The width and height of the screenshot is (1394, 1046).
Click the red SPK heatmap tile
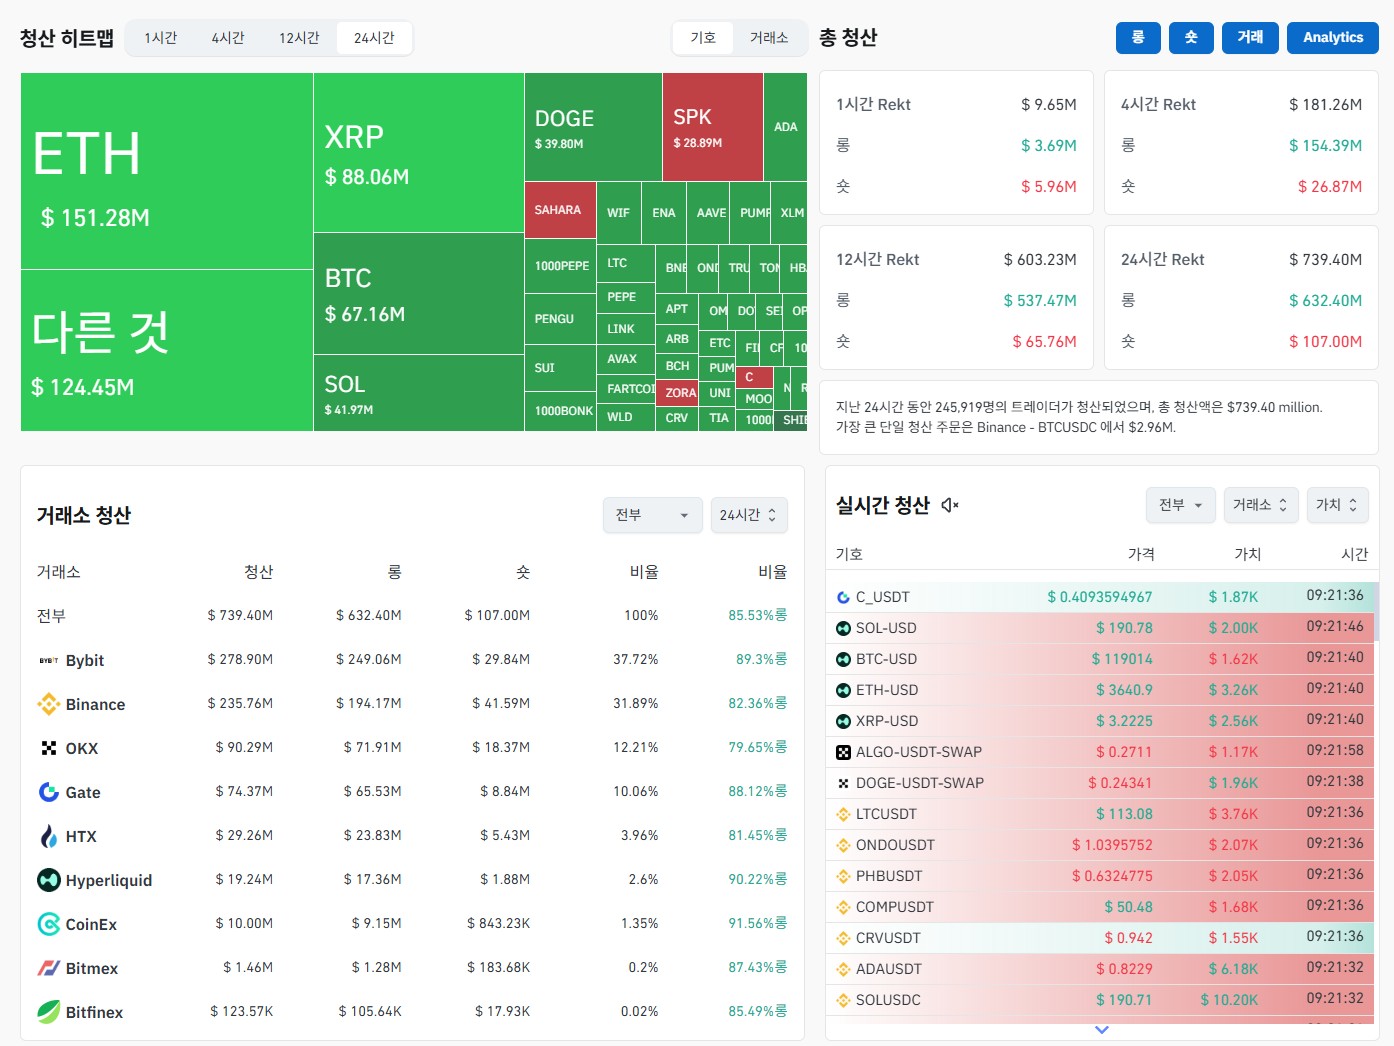tap(712, 127)
